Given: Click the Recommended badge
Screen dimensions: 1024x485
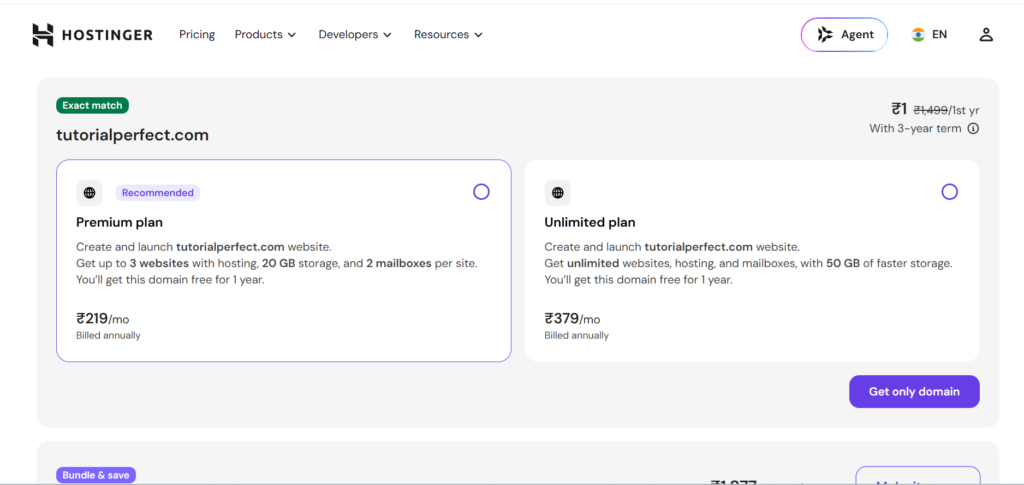Looking at the screenshot, I should (x=158, y=193).
